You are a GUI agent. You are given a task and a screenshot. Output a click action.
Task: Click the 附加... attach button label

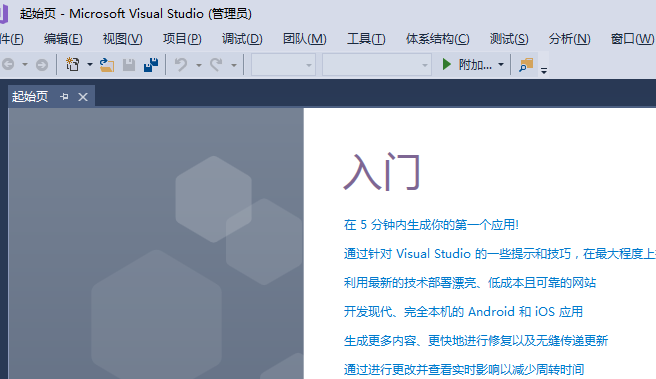475,65
